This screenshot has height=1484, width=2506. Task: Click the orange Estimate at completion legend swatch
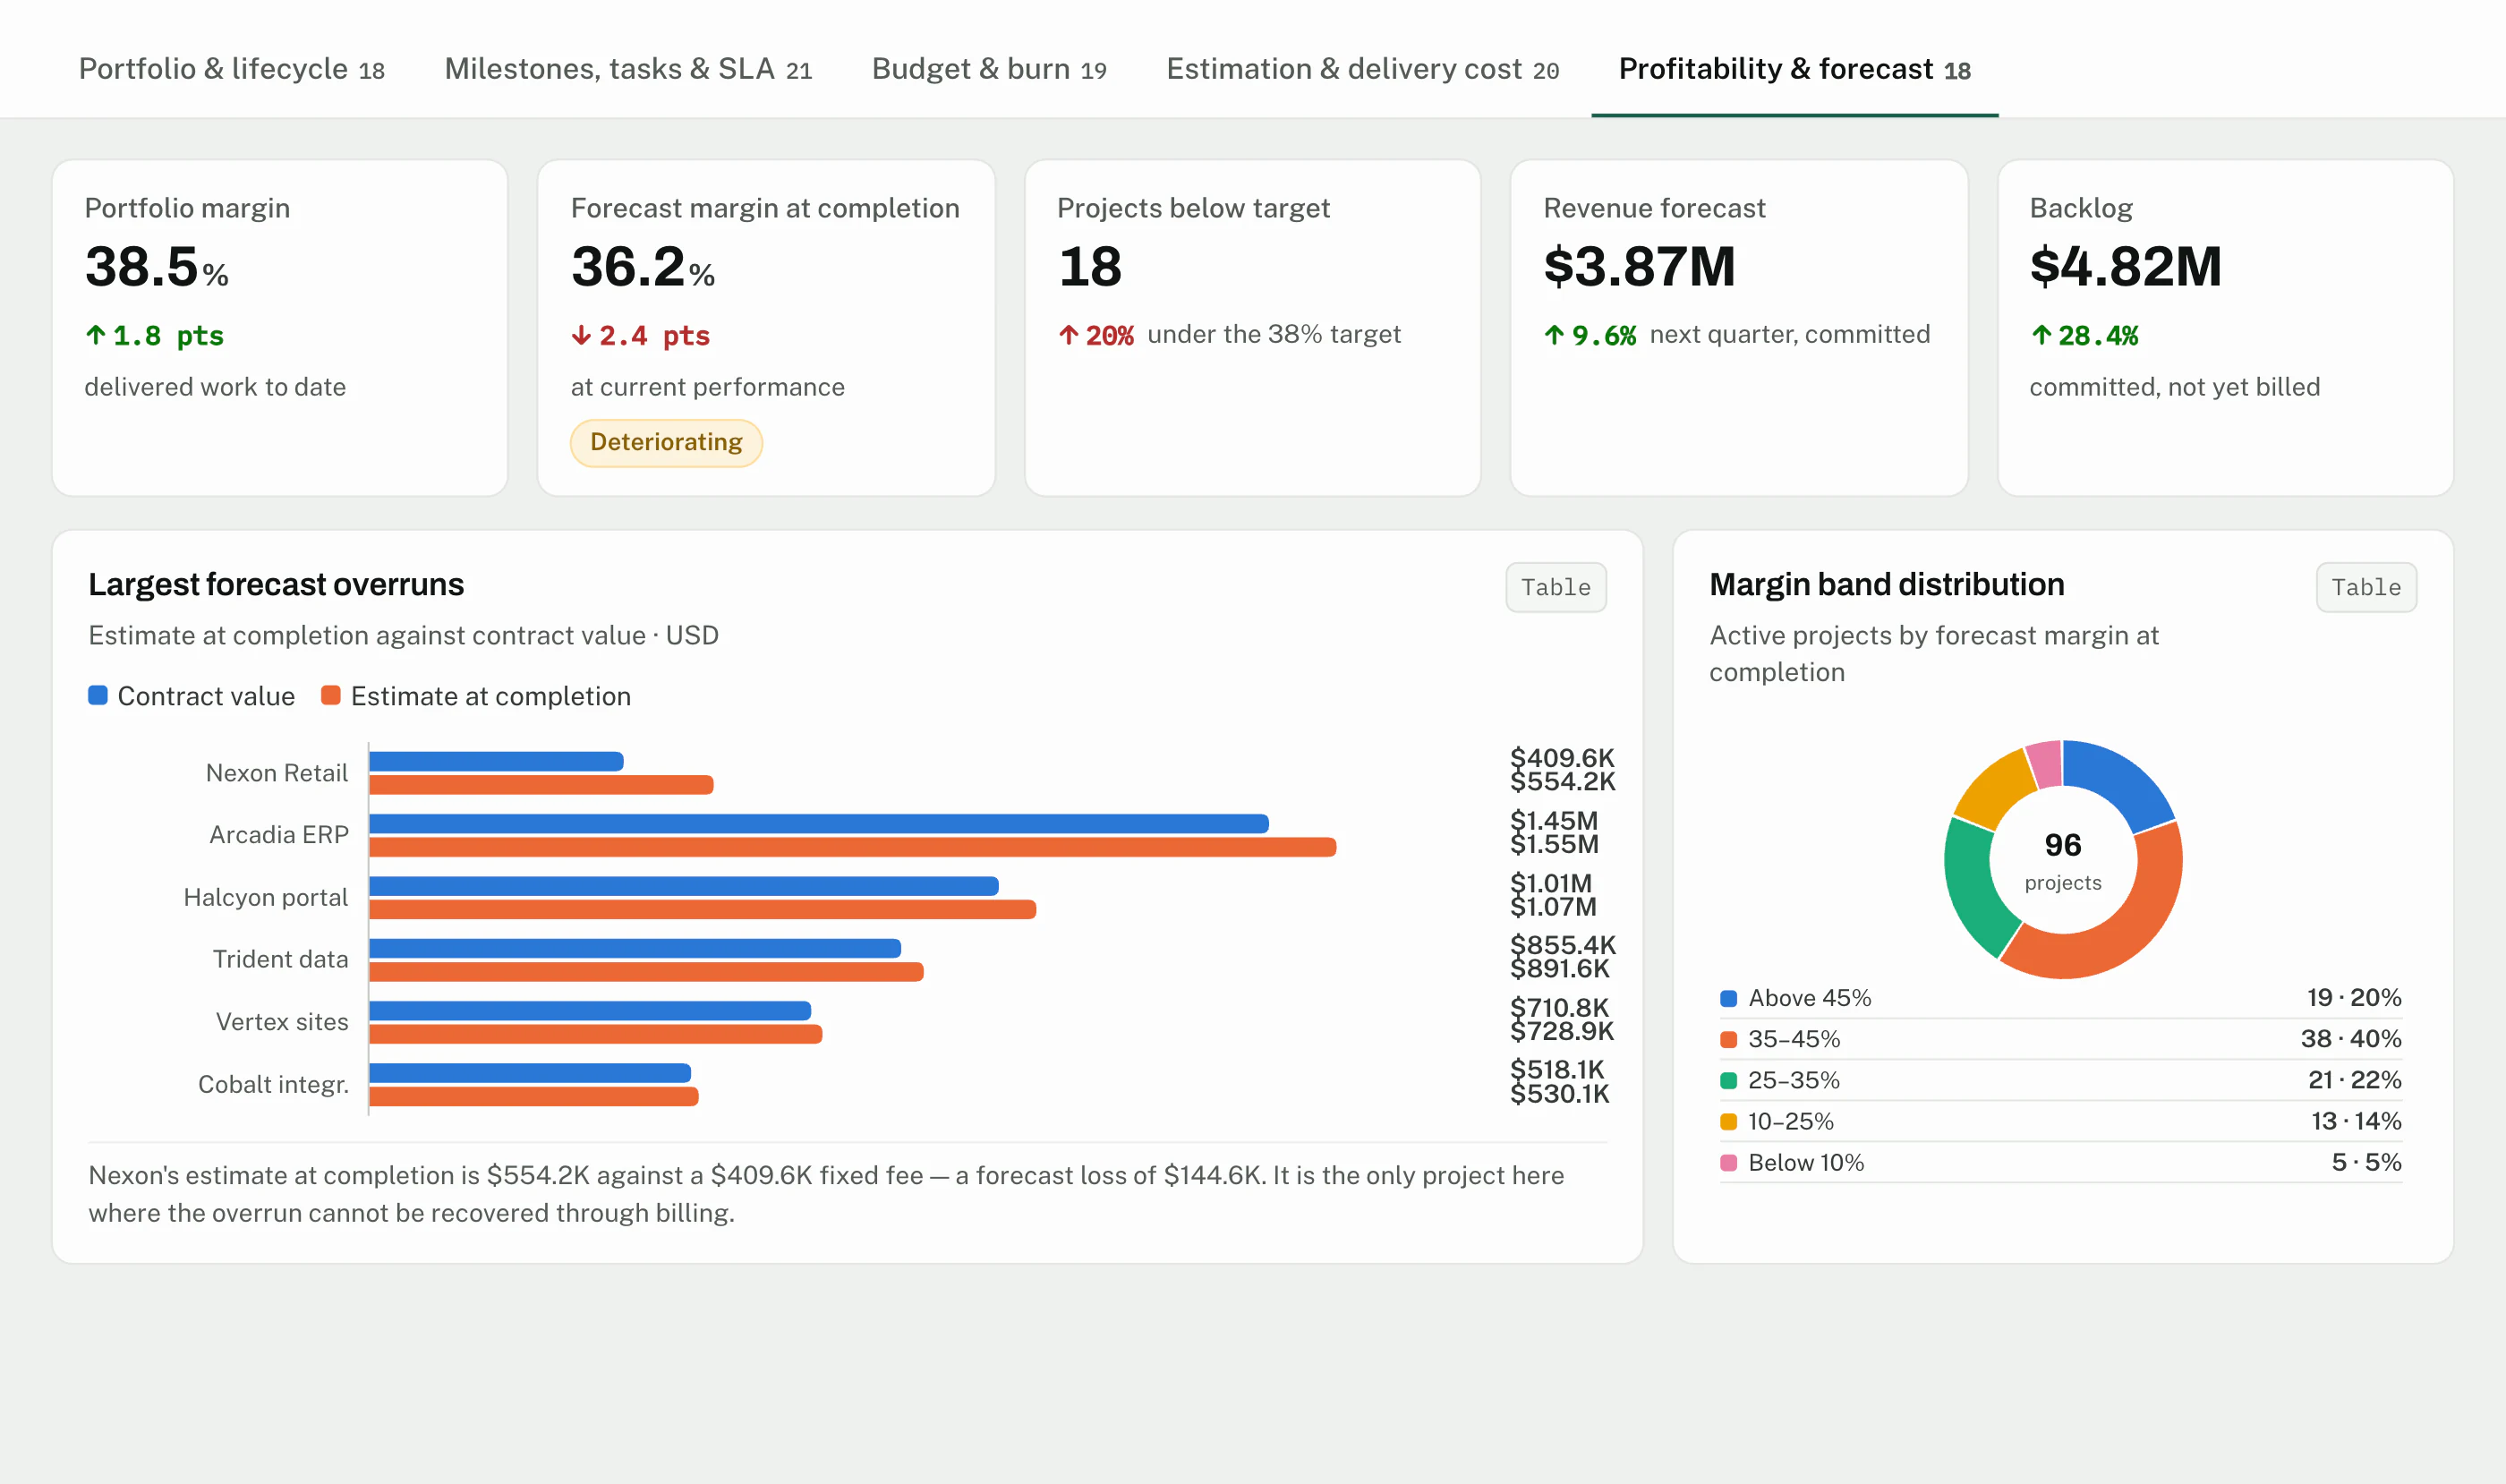pyautogui.click(x=331, y=695)
